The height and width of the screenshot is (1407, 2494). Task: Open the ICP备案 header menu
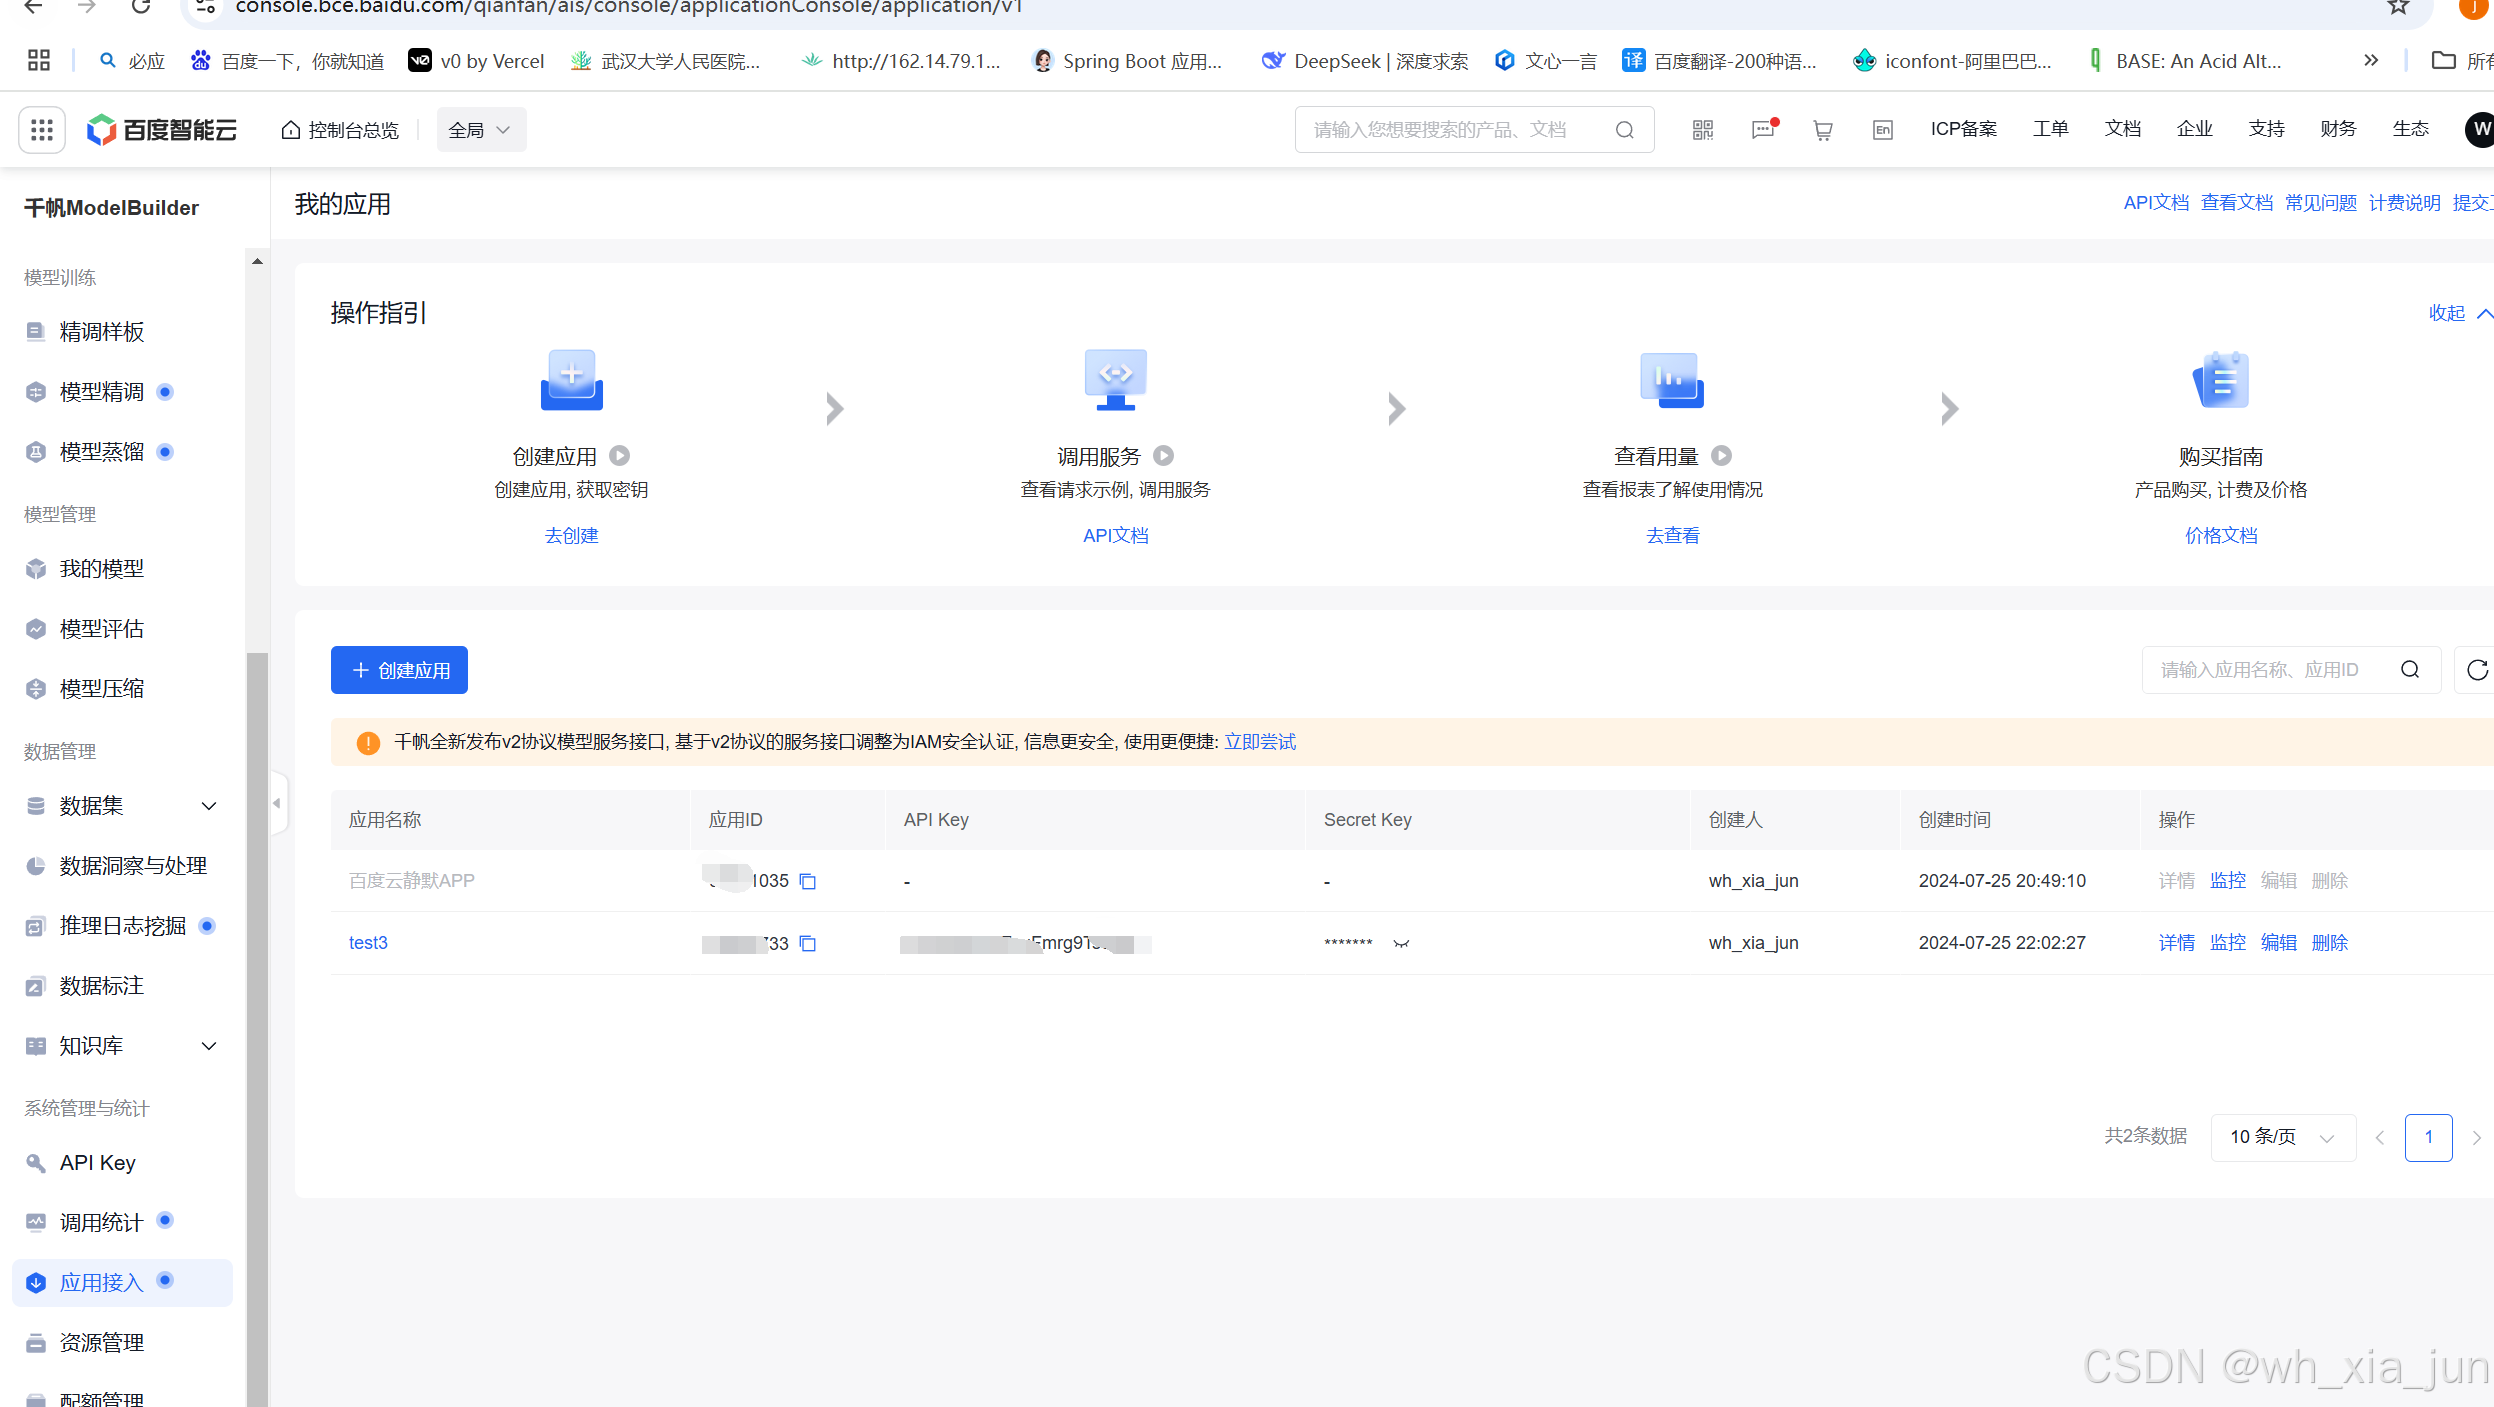click(x=1964, y=129)
